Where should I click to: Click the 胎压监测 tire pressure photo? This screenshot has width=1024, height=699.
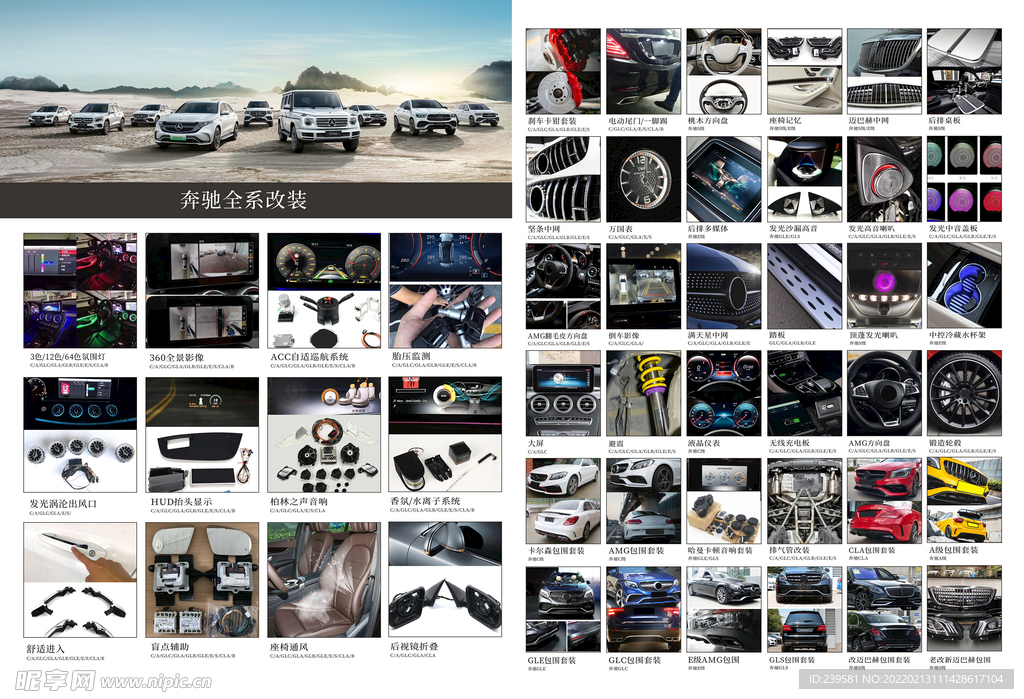pyautogui.click(x=445, y=291)
